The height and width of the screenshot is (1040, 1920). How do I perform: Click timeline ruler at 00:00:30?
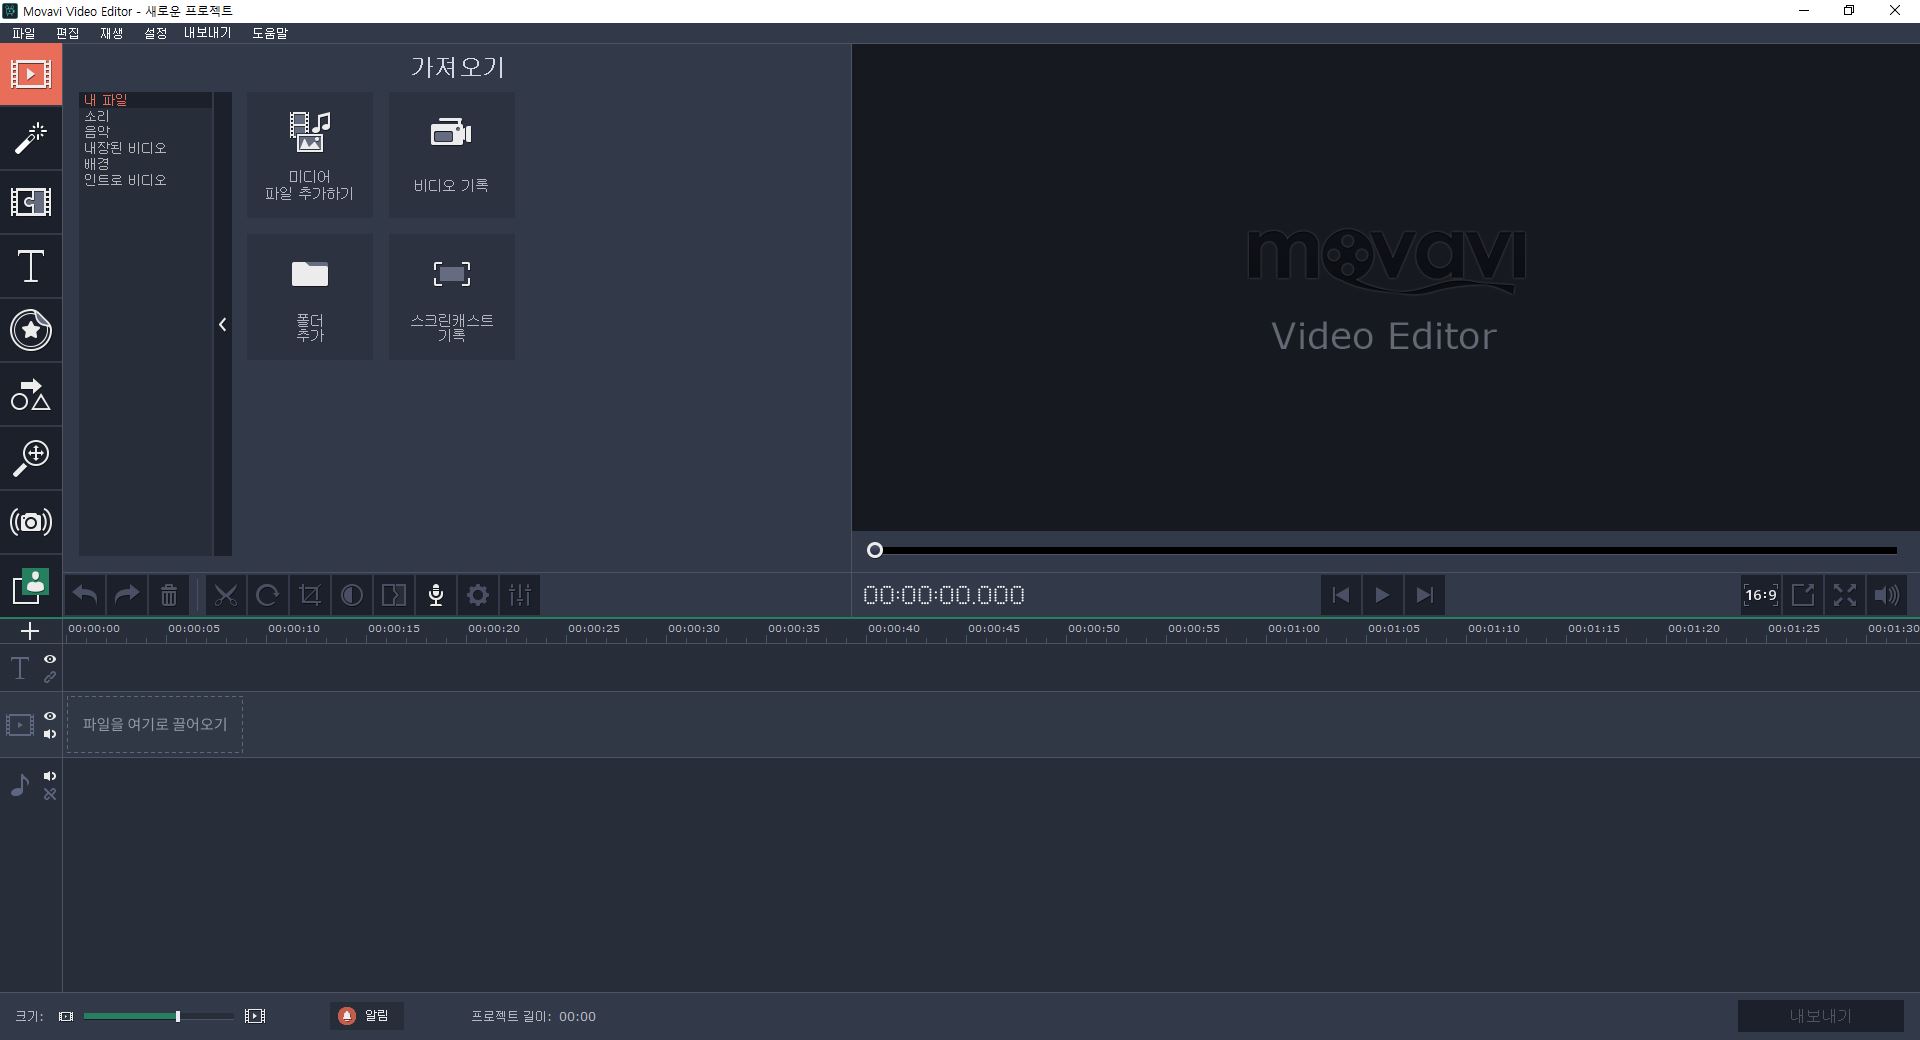pyautogui.click(x=694, y=629)
